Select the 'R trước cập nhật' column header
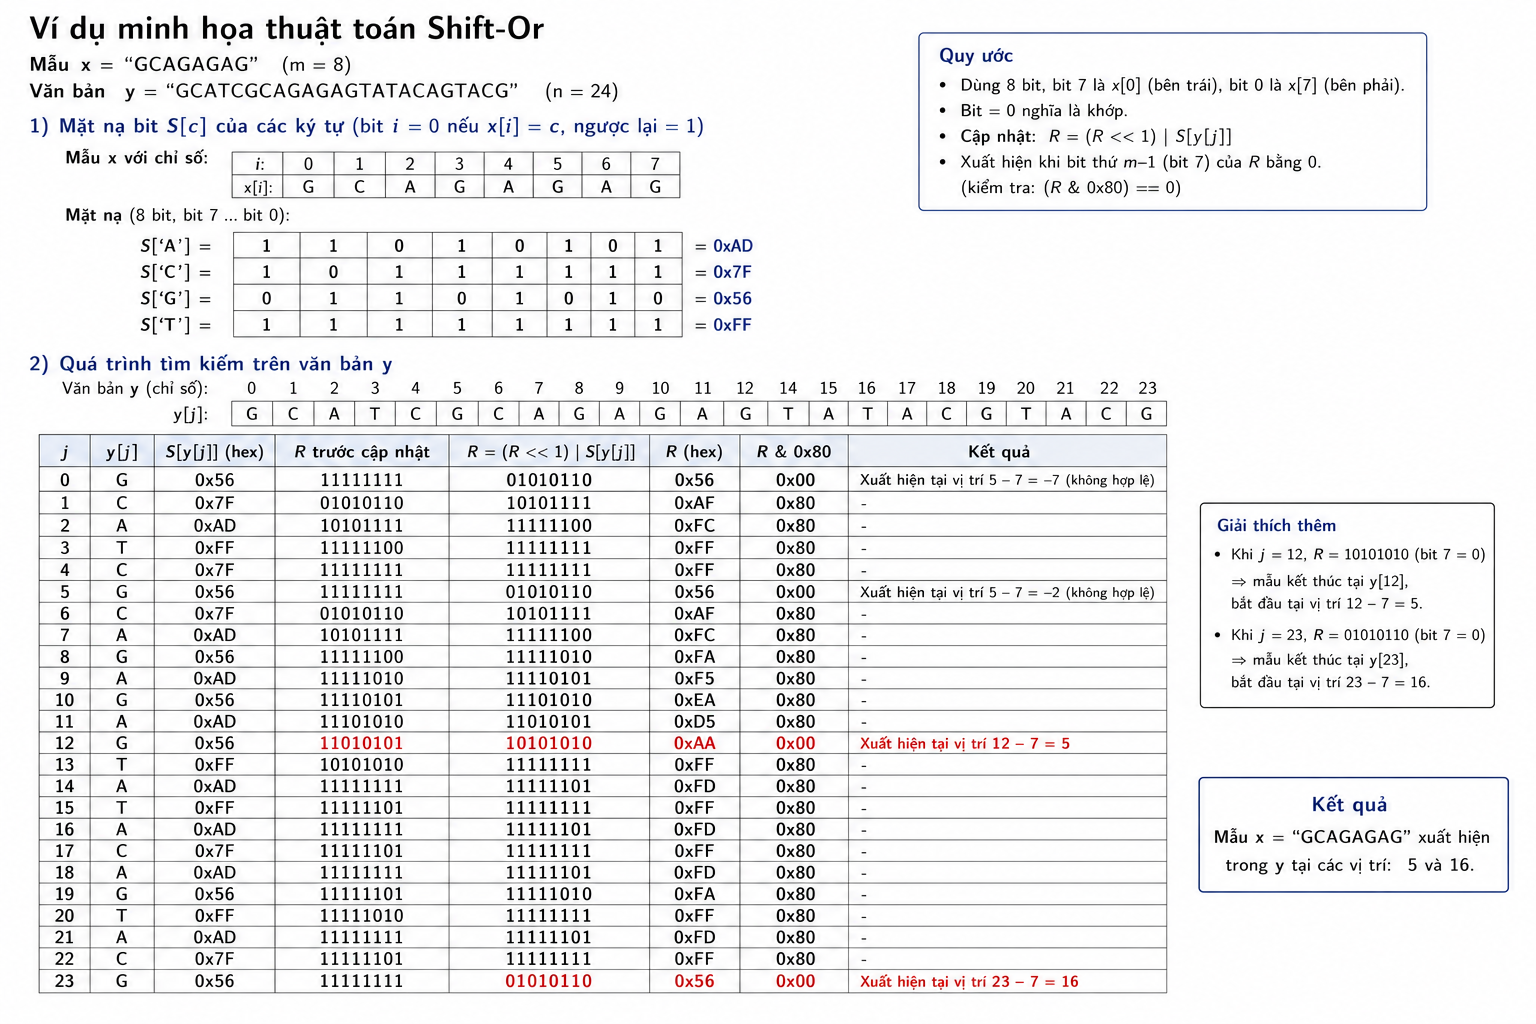 click(362, 452)
